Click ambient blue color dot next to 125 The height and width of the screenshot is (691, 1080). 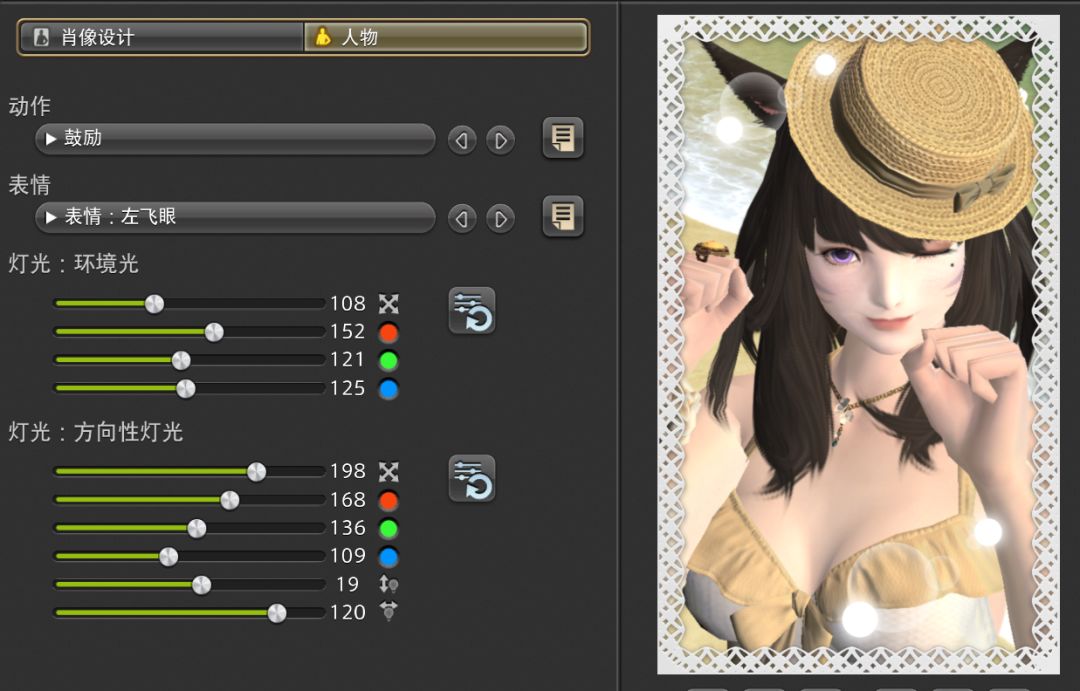click(x=388, y=389)
